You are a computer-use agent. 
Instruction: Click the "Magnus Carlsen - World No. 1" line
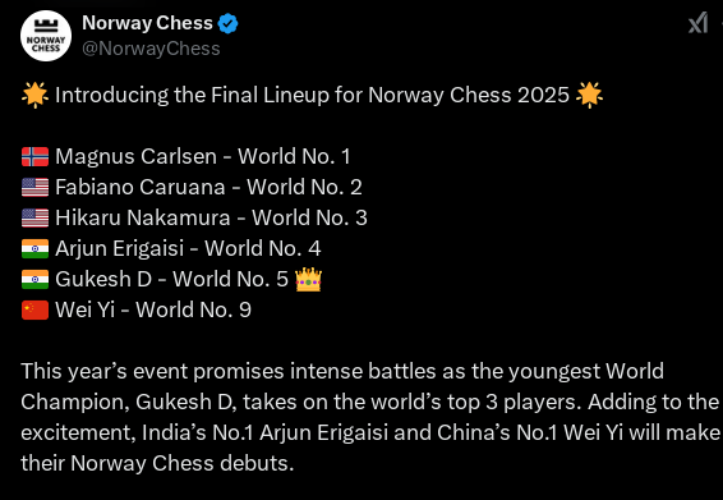[x=202, y=157]
